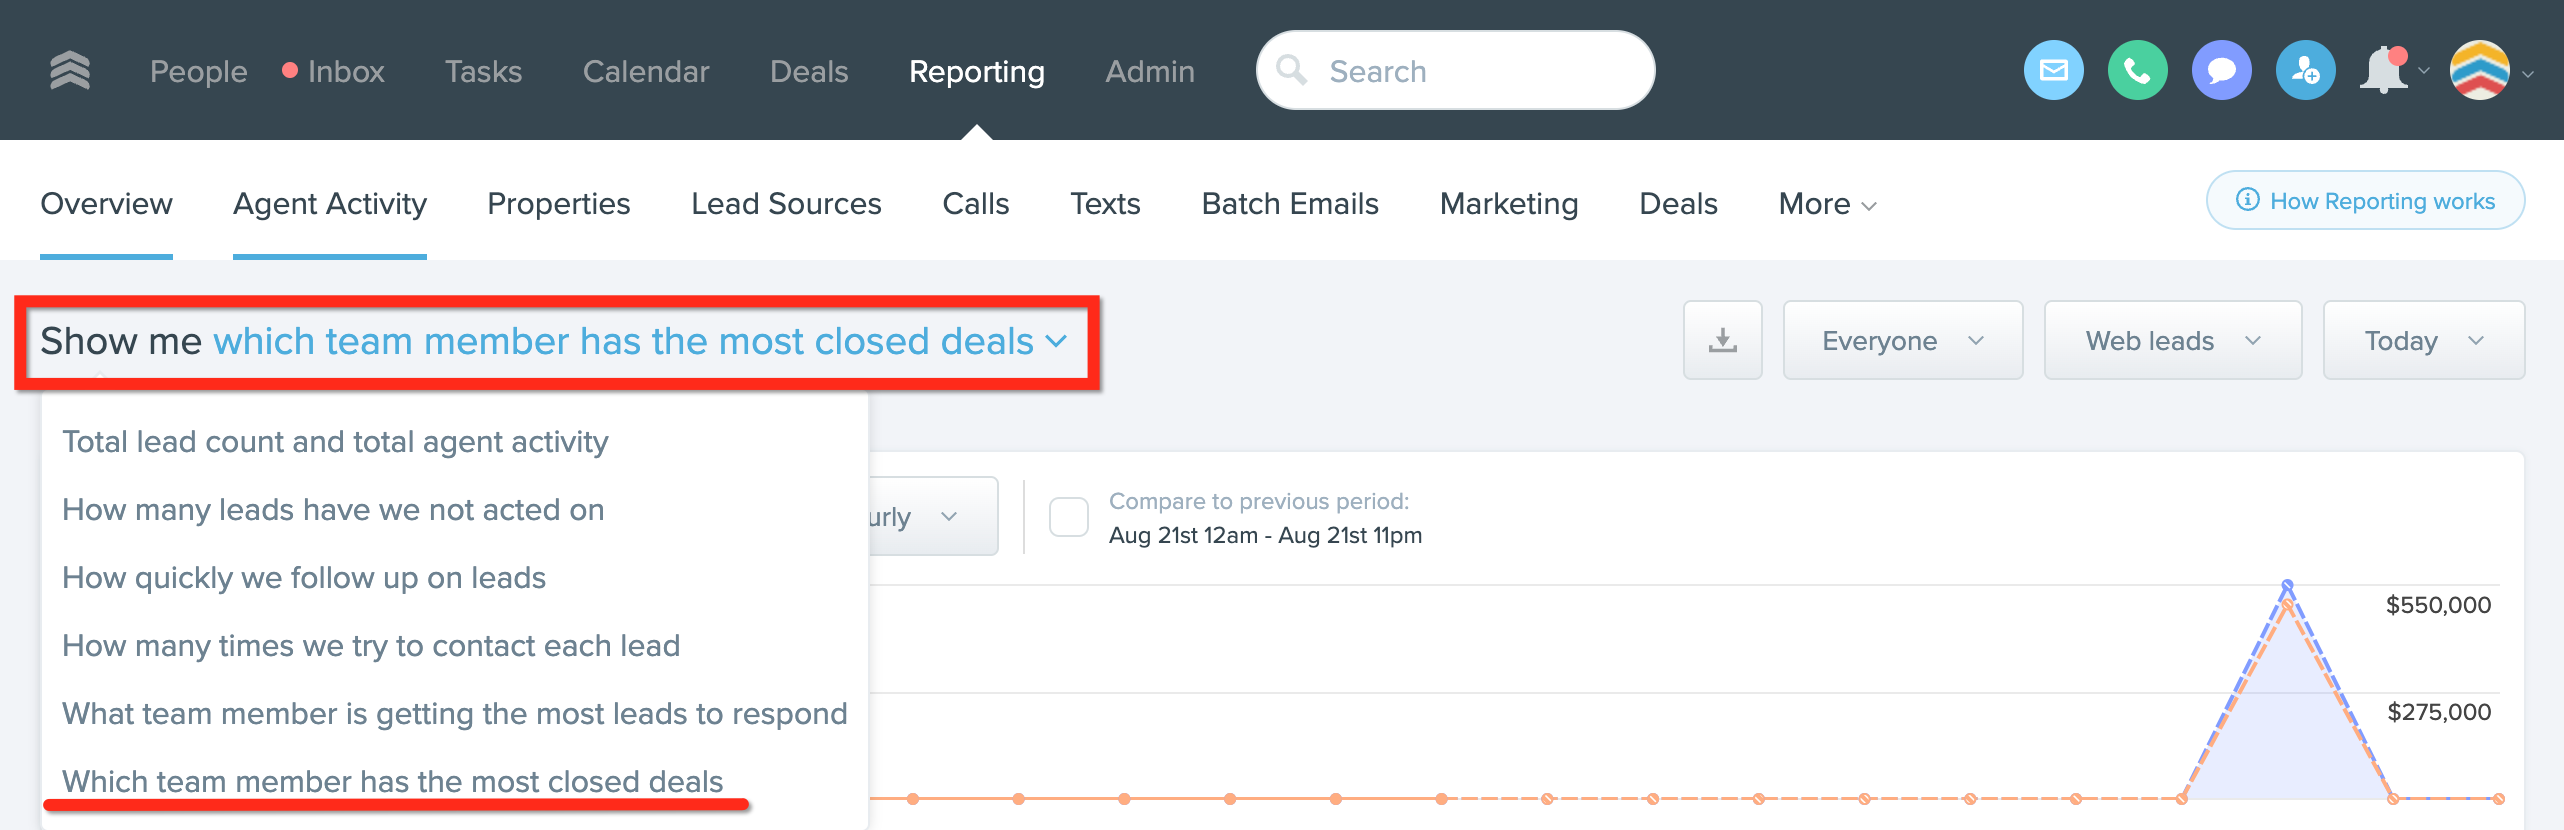The height and width of the screenshot is (830, 2564).
Task: Switch to the Calls tab
Action: [975, 204]
